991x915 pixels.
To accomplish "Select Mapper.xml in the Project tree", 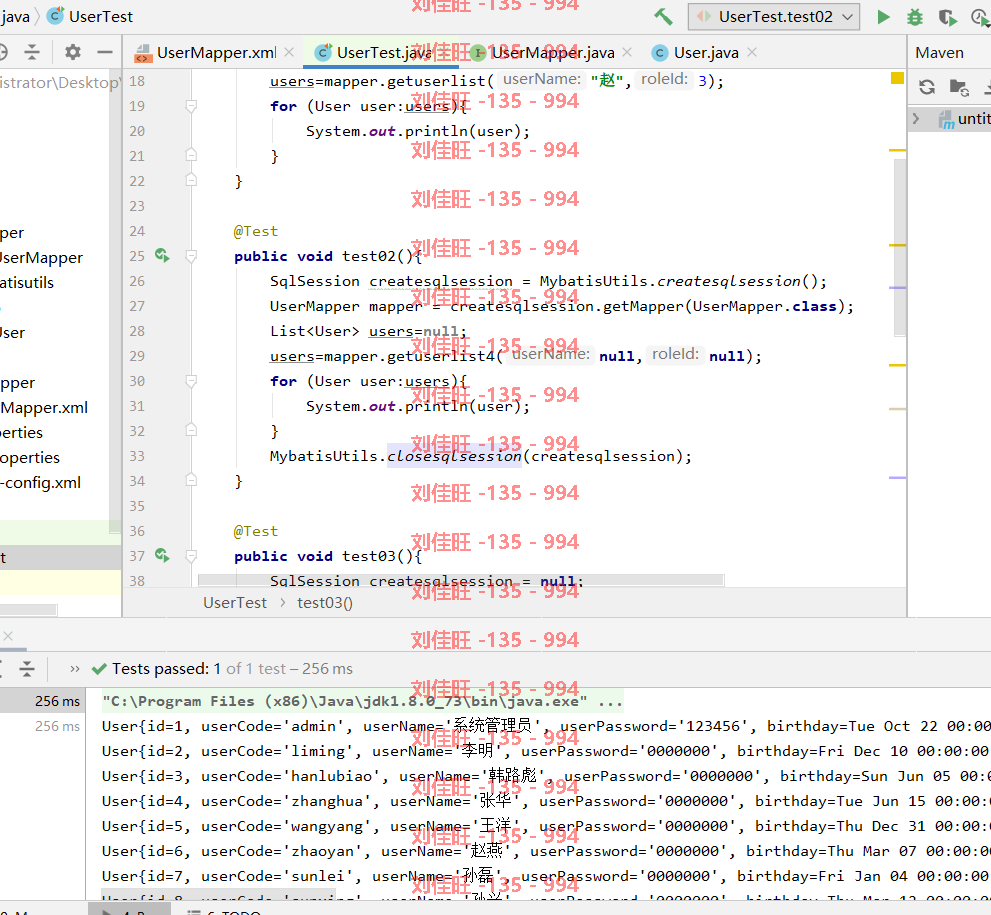I will [x=44, y=408].
